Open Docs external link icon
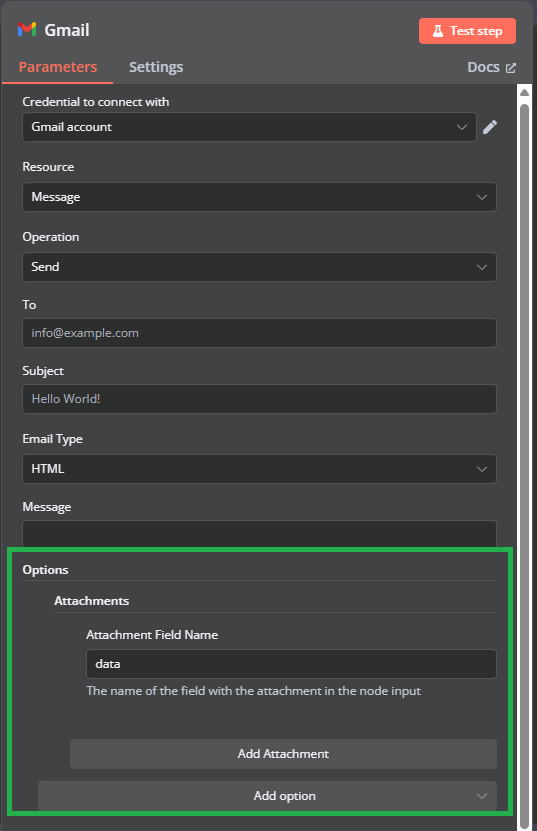 point(510,68)
